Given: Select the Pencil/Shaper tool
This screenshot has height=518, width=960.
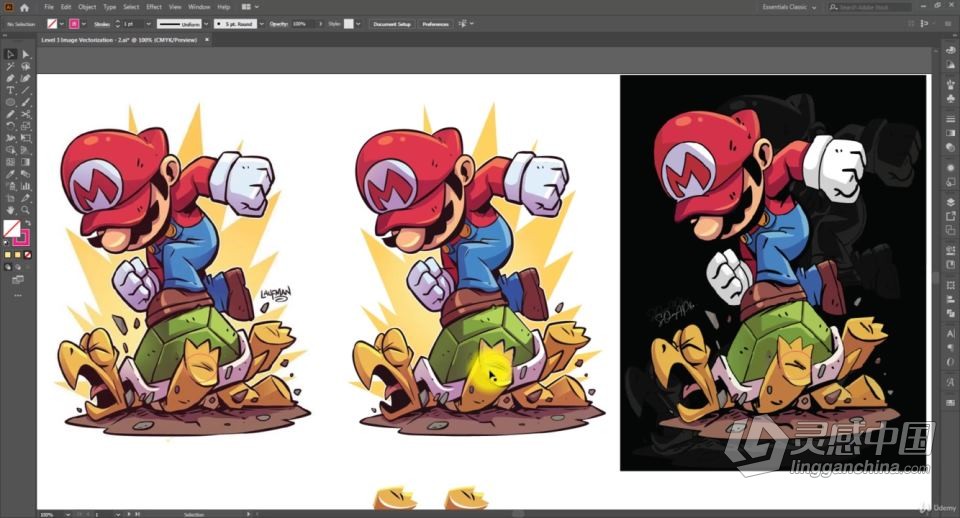Looking at the screenshot, I should pos(10,114).
